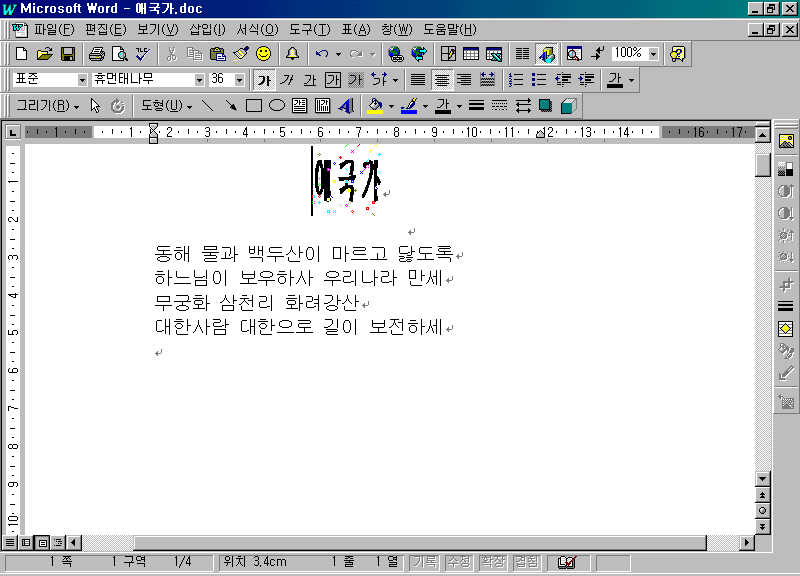Screen dimensions: 800x576
Task: Insert a table using the grid icon
Action: pyautogui.click(x=471, y=54)
